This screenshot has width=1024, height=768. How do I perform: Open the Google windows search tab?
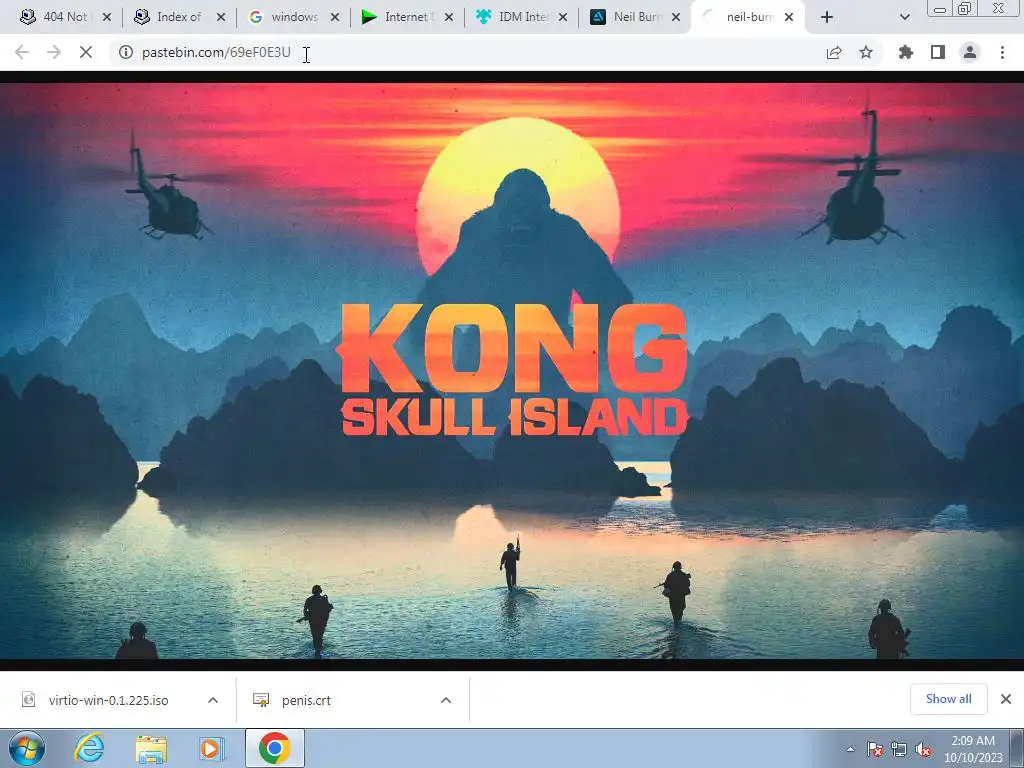point(292,17)
